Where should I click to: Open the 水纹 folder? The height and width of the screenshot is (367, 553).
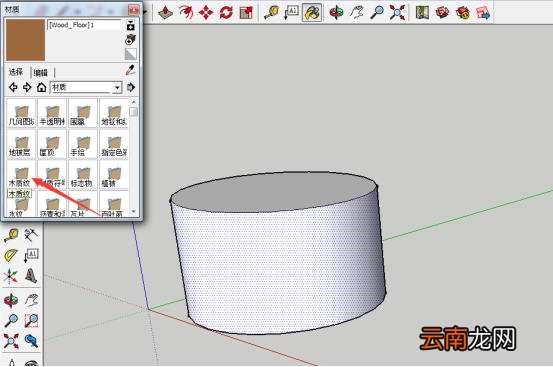[x=21, y=206]
